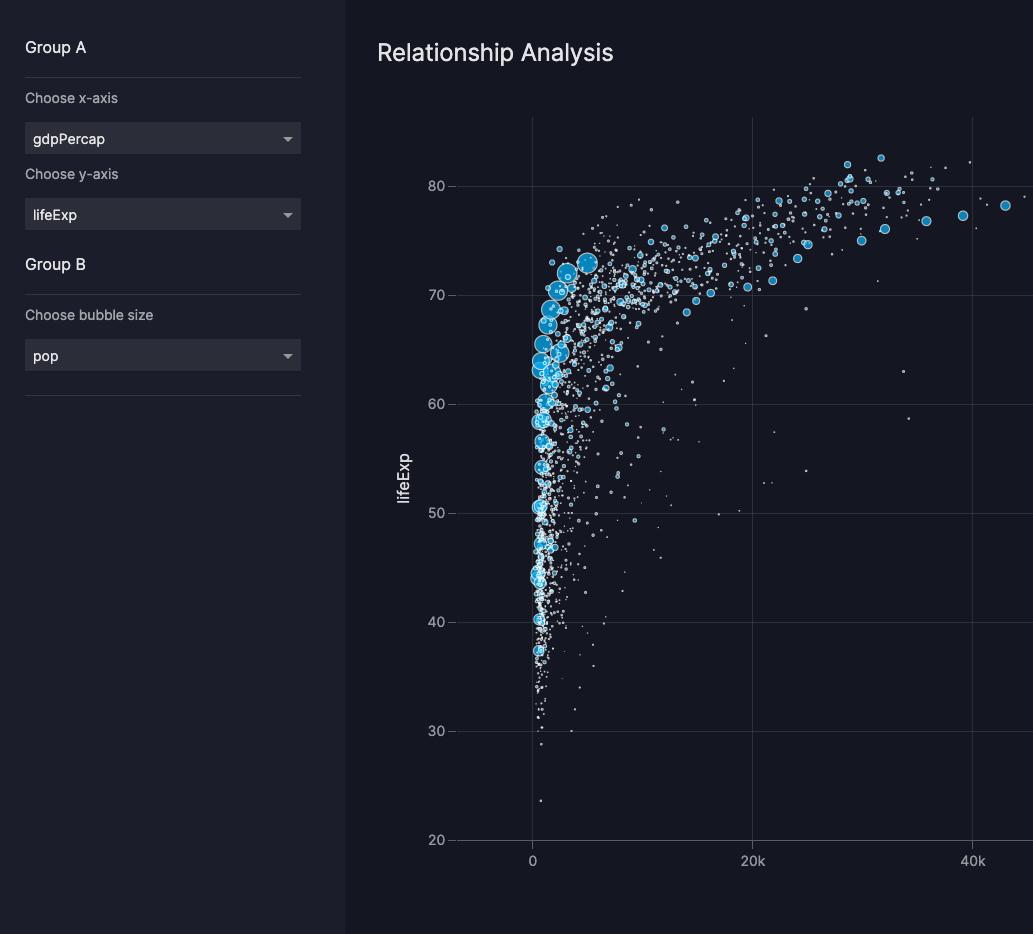
Task: Open the y-axis dropdown showing lifeExp
Action: point(162,214)
